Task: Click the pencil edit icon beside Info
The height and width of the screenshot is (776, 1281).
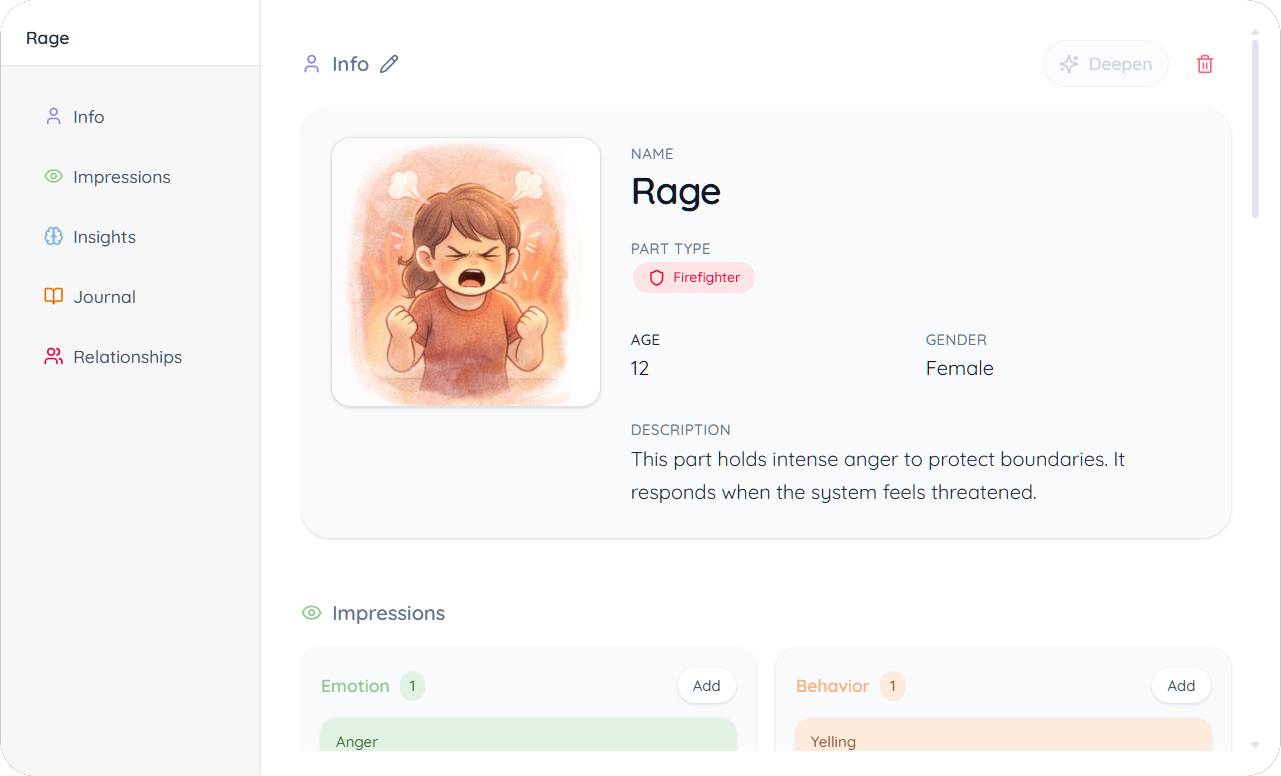Action: click(389, 64)
